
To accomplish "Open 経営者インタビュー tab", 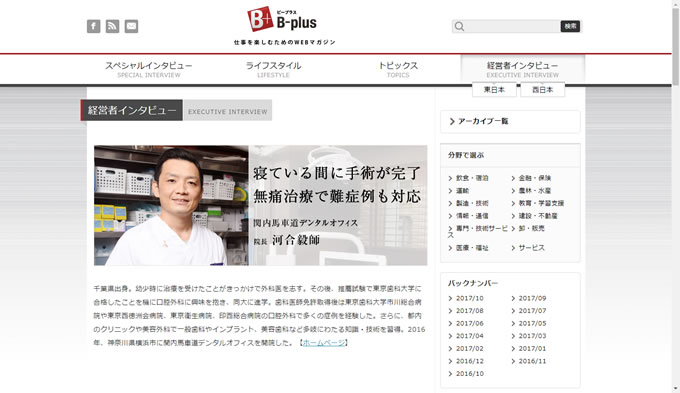I will click(x=523, y=69).
